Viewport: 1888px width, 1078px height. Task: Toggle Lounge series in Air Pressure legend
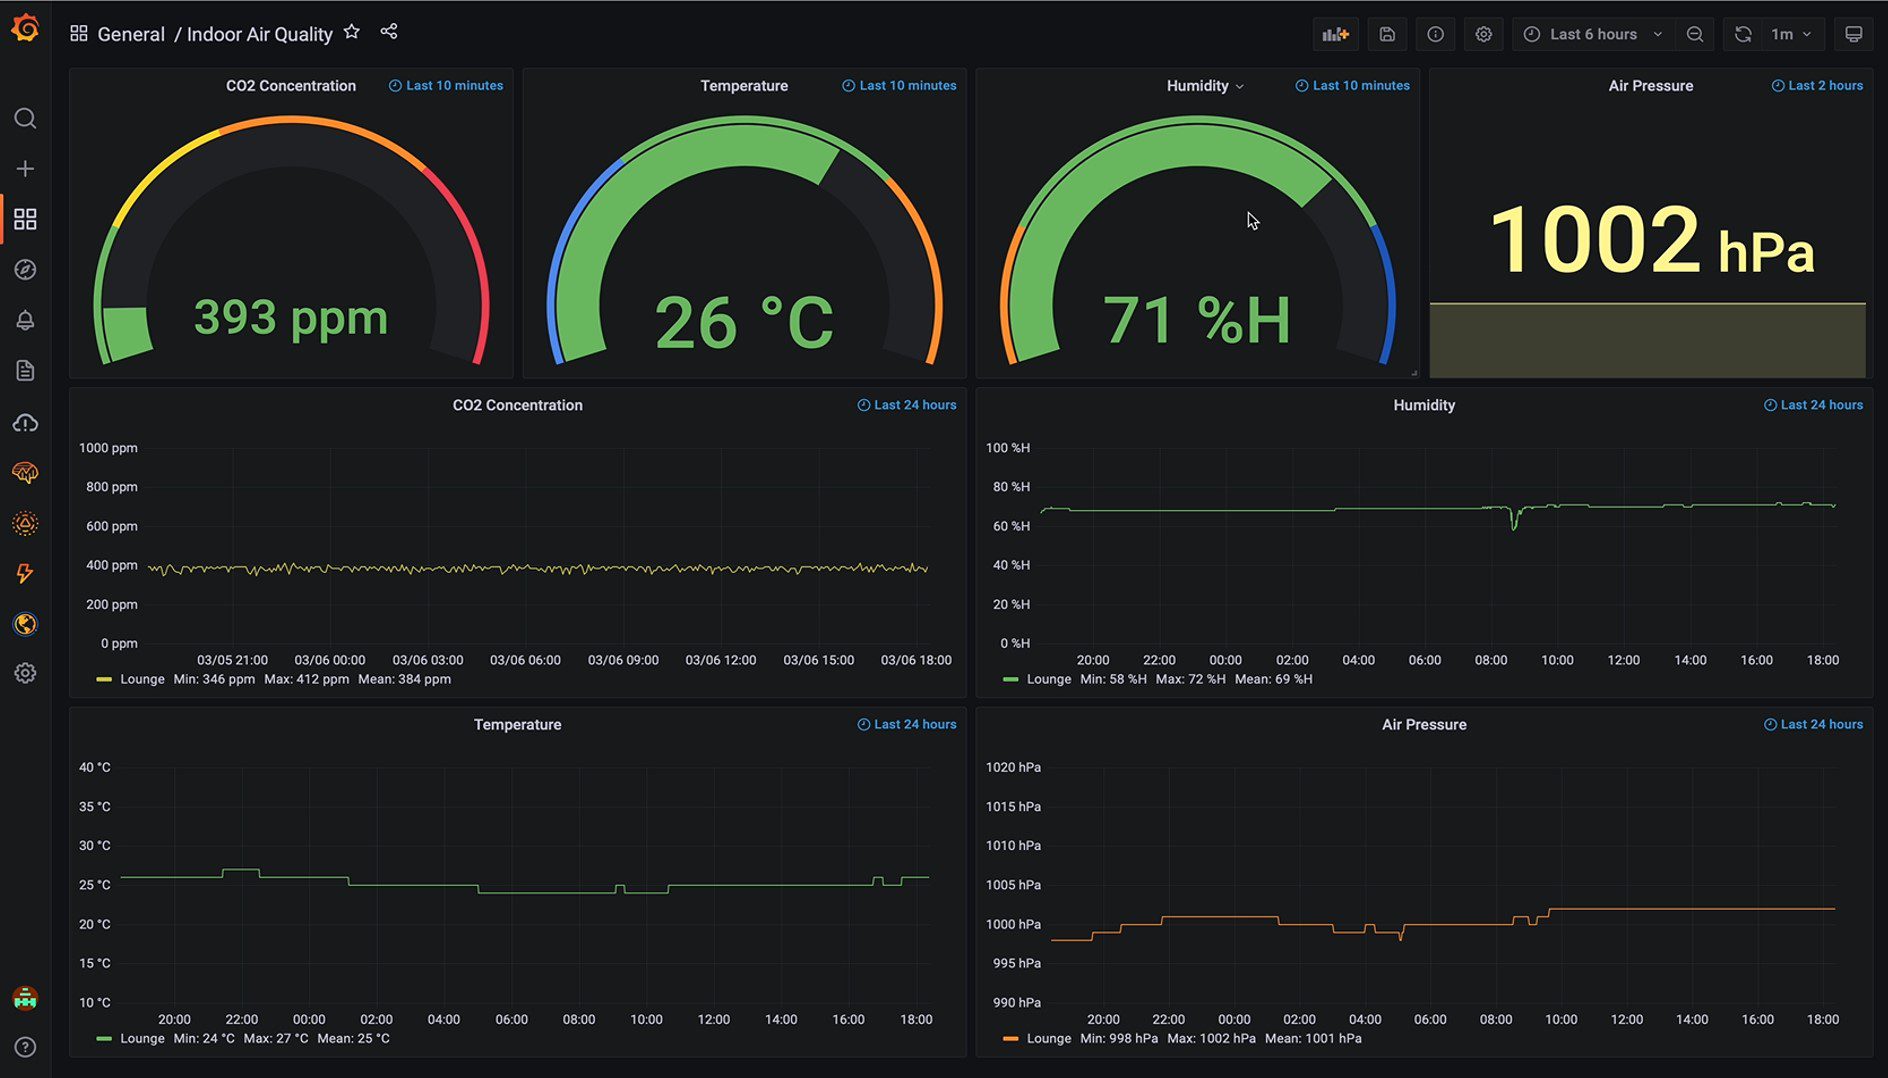coord(1048,1038)
